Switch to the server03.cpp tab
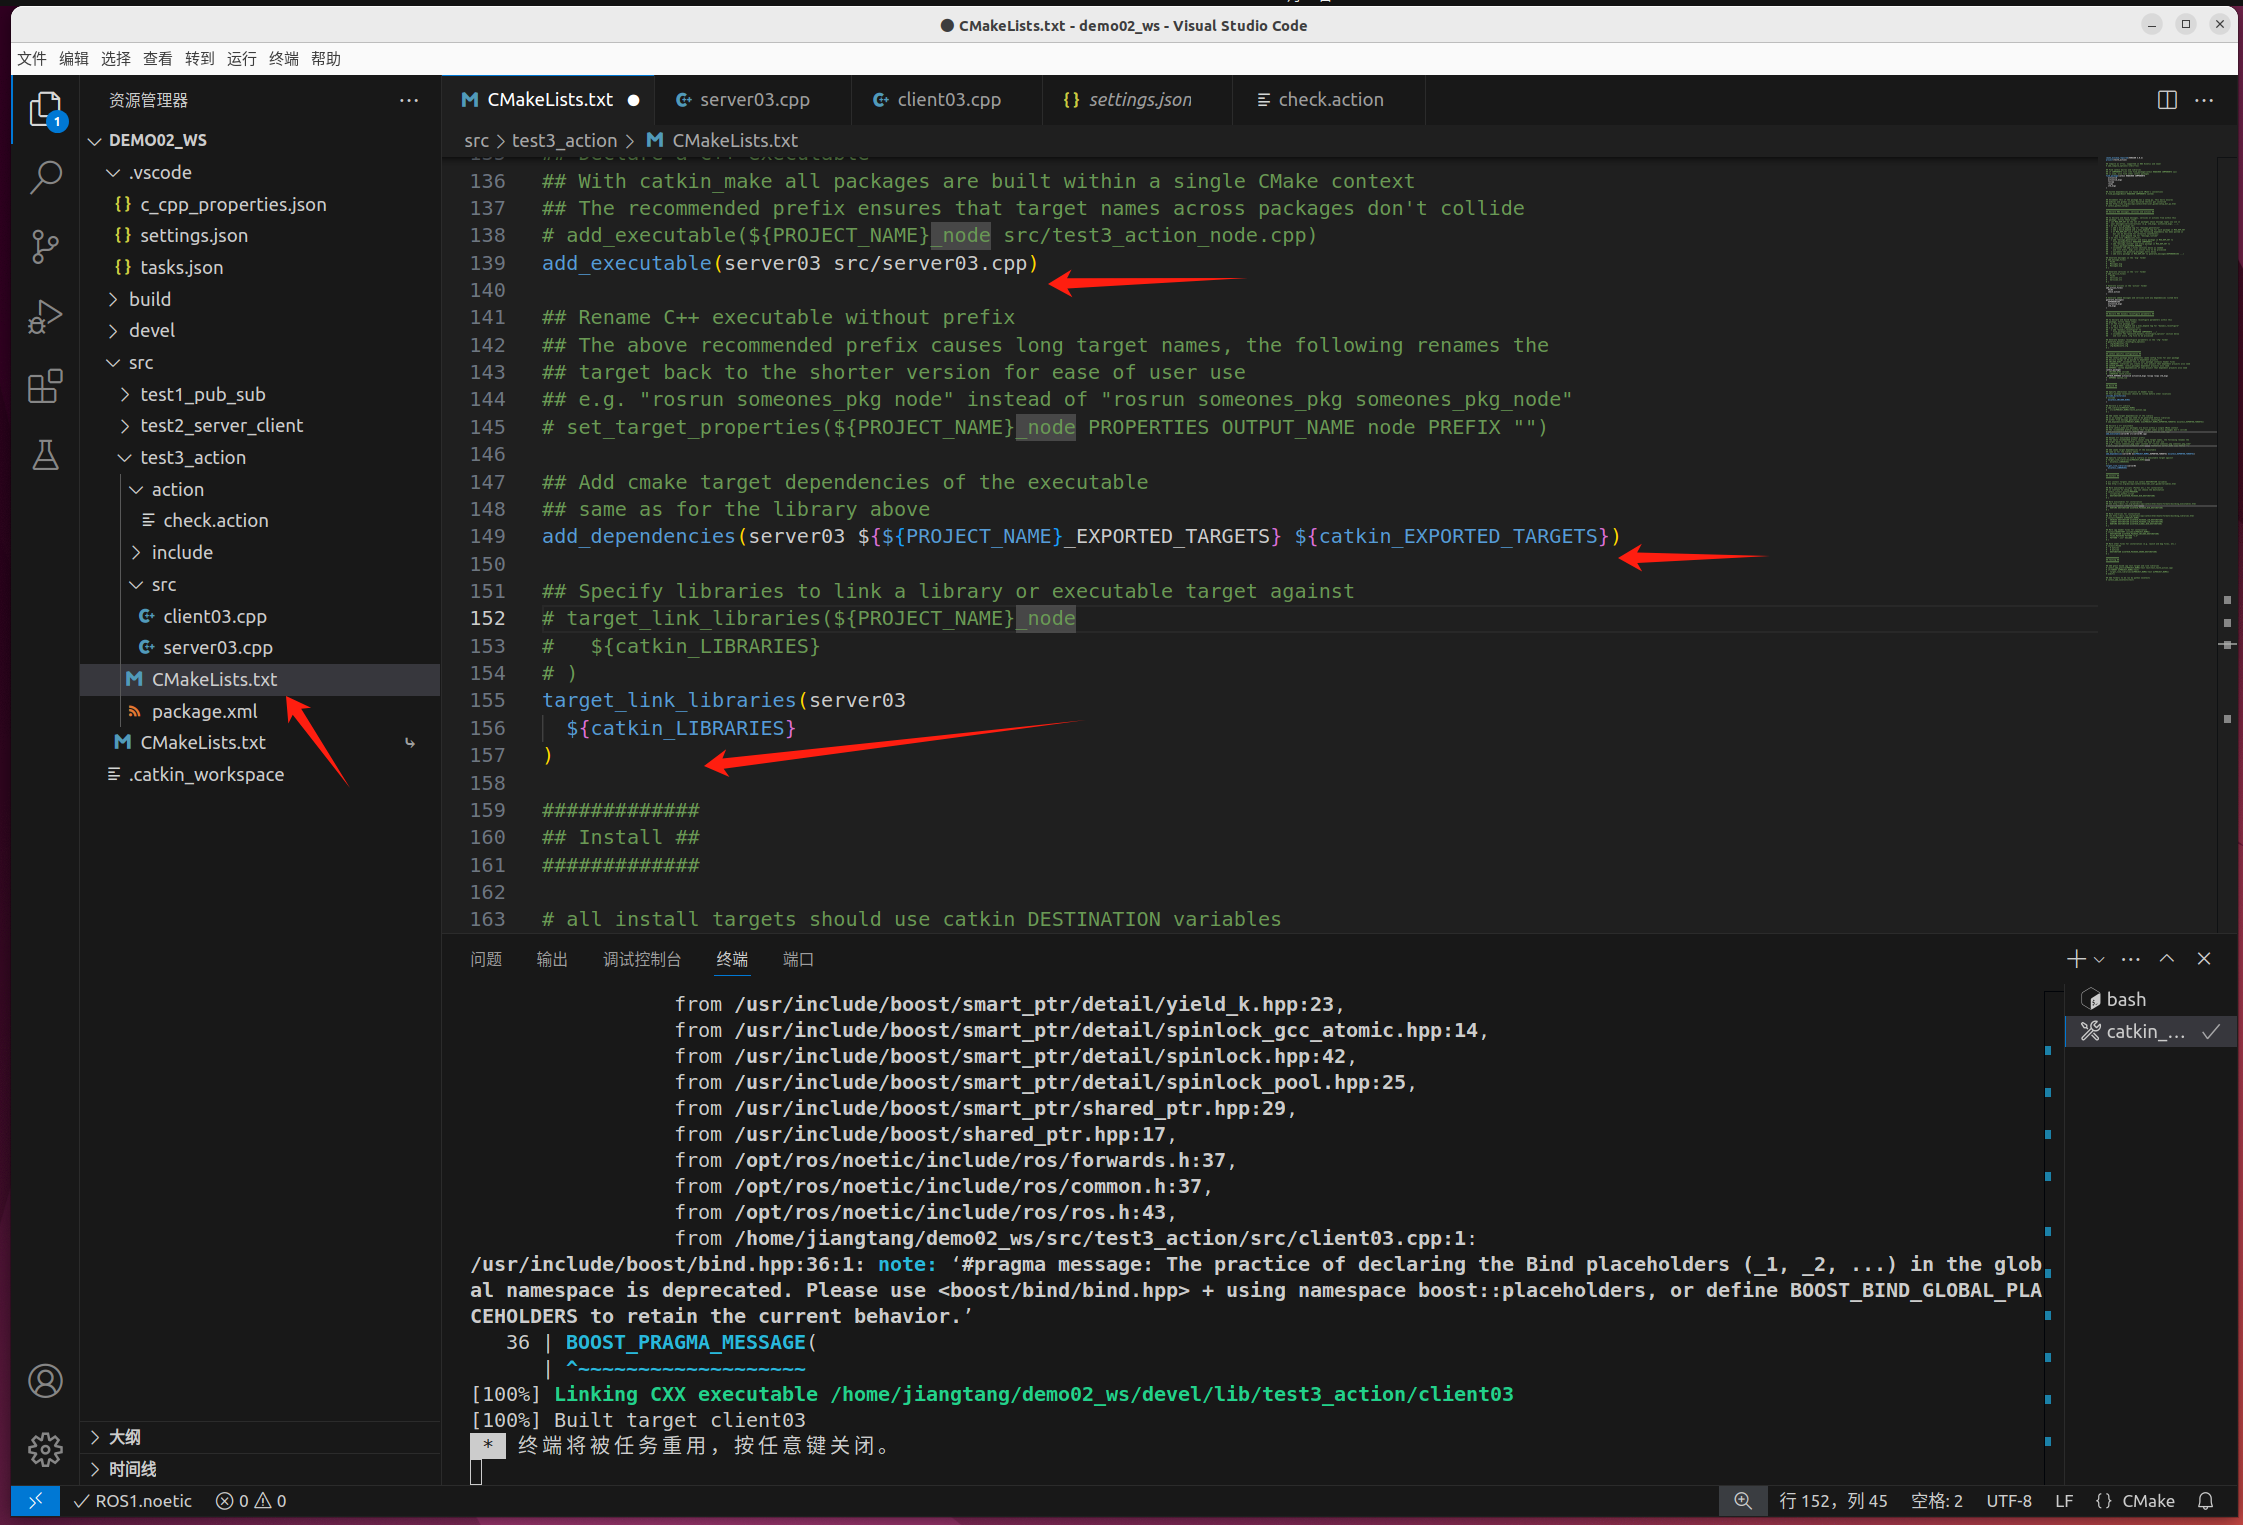The image size is (2243, 1525). (753, 100)
